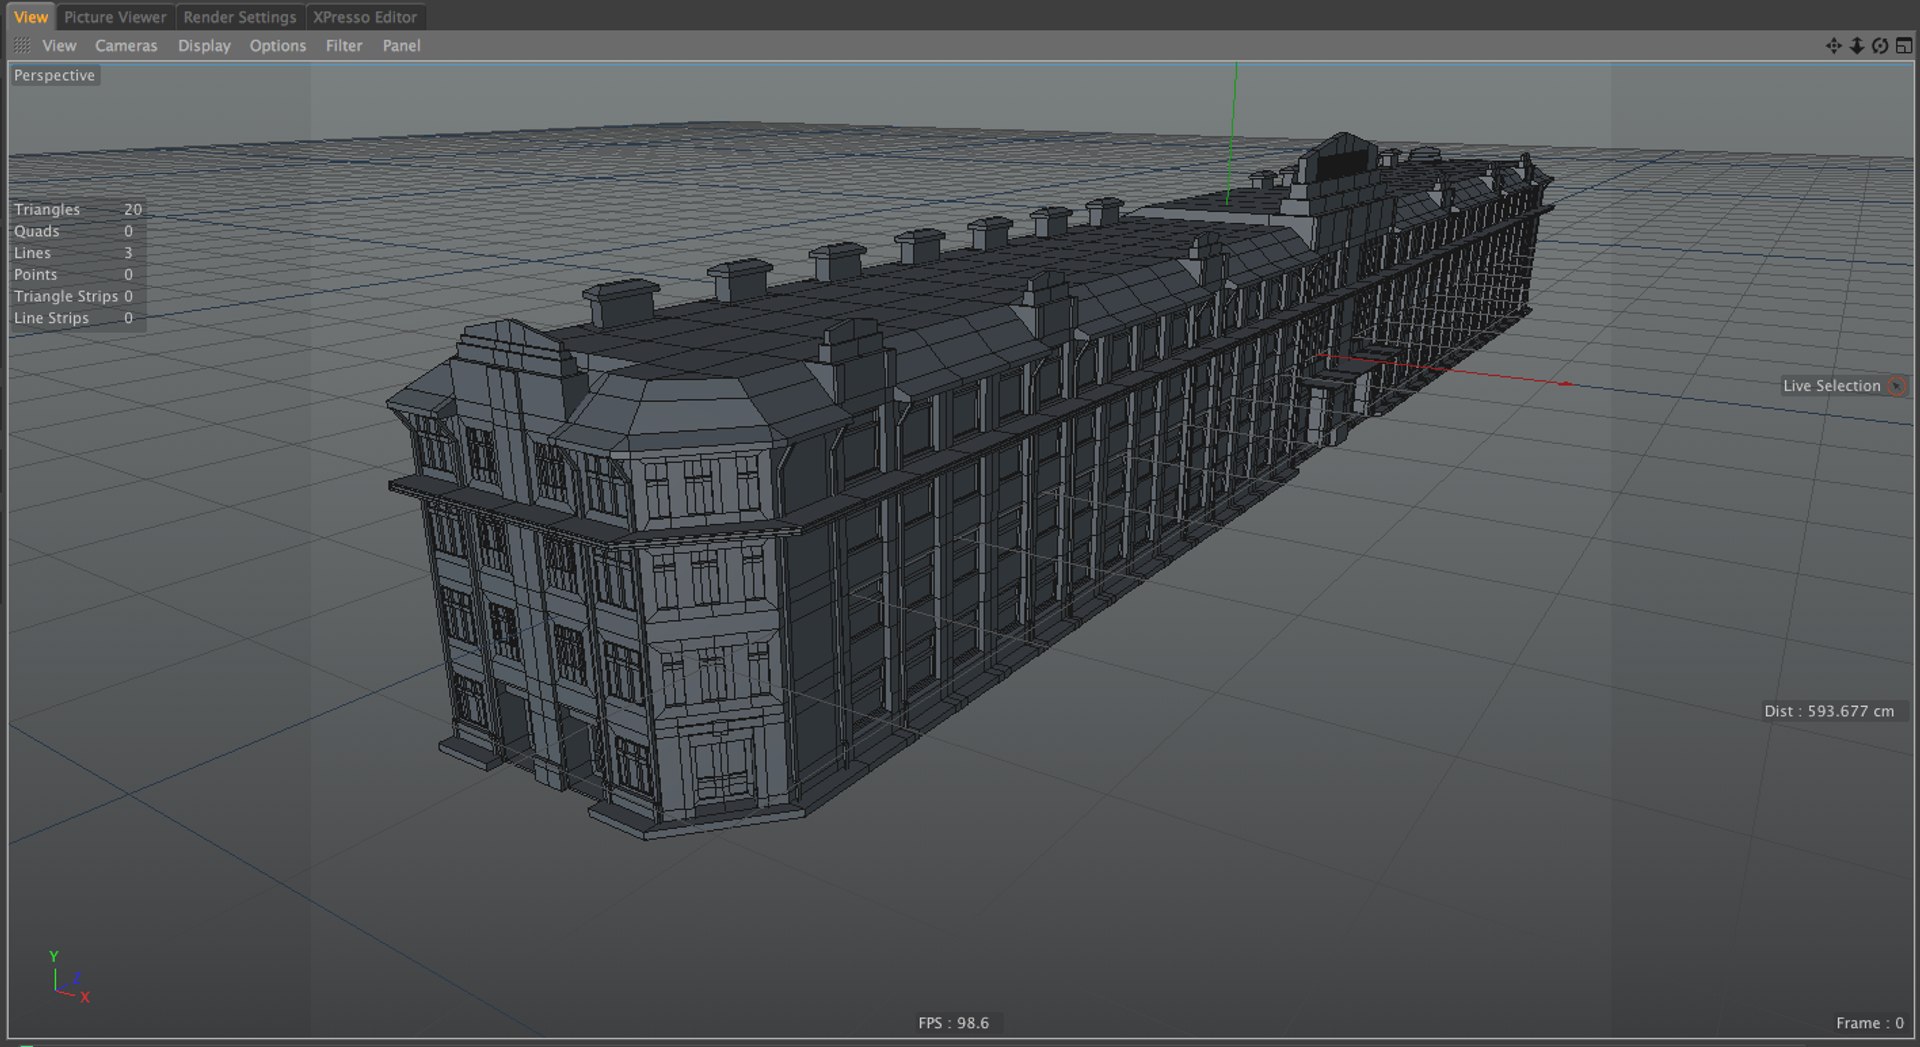Click the Live Selection tool circle icon
1920x1047 pixels.
pos(1896,386)
